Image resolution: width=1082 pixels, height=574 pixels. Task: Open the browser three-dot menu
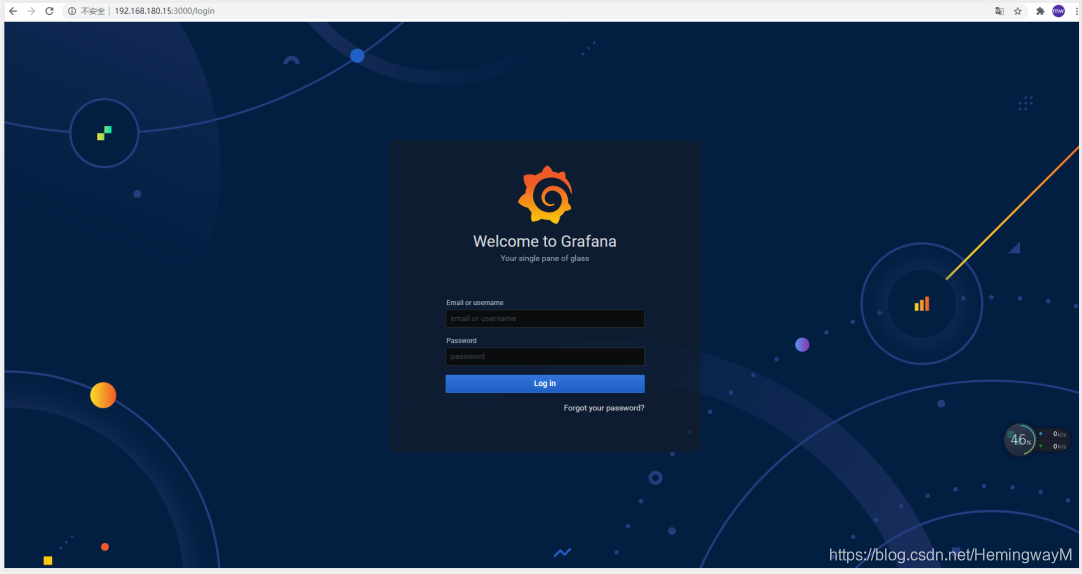click(1076, 11)
